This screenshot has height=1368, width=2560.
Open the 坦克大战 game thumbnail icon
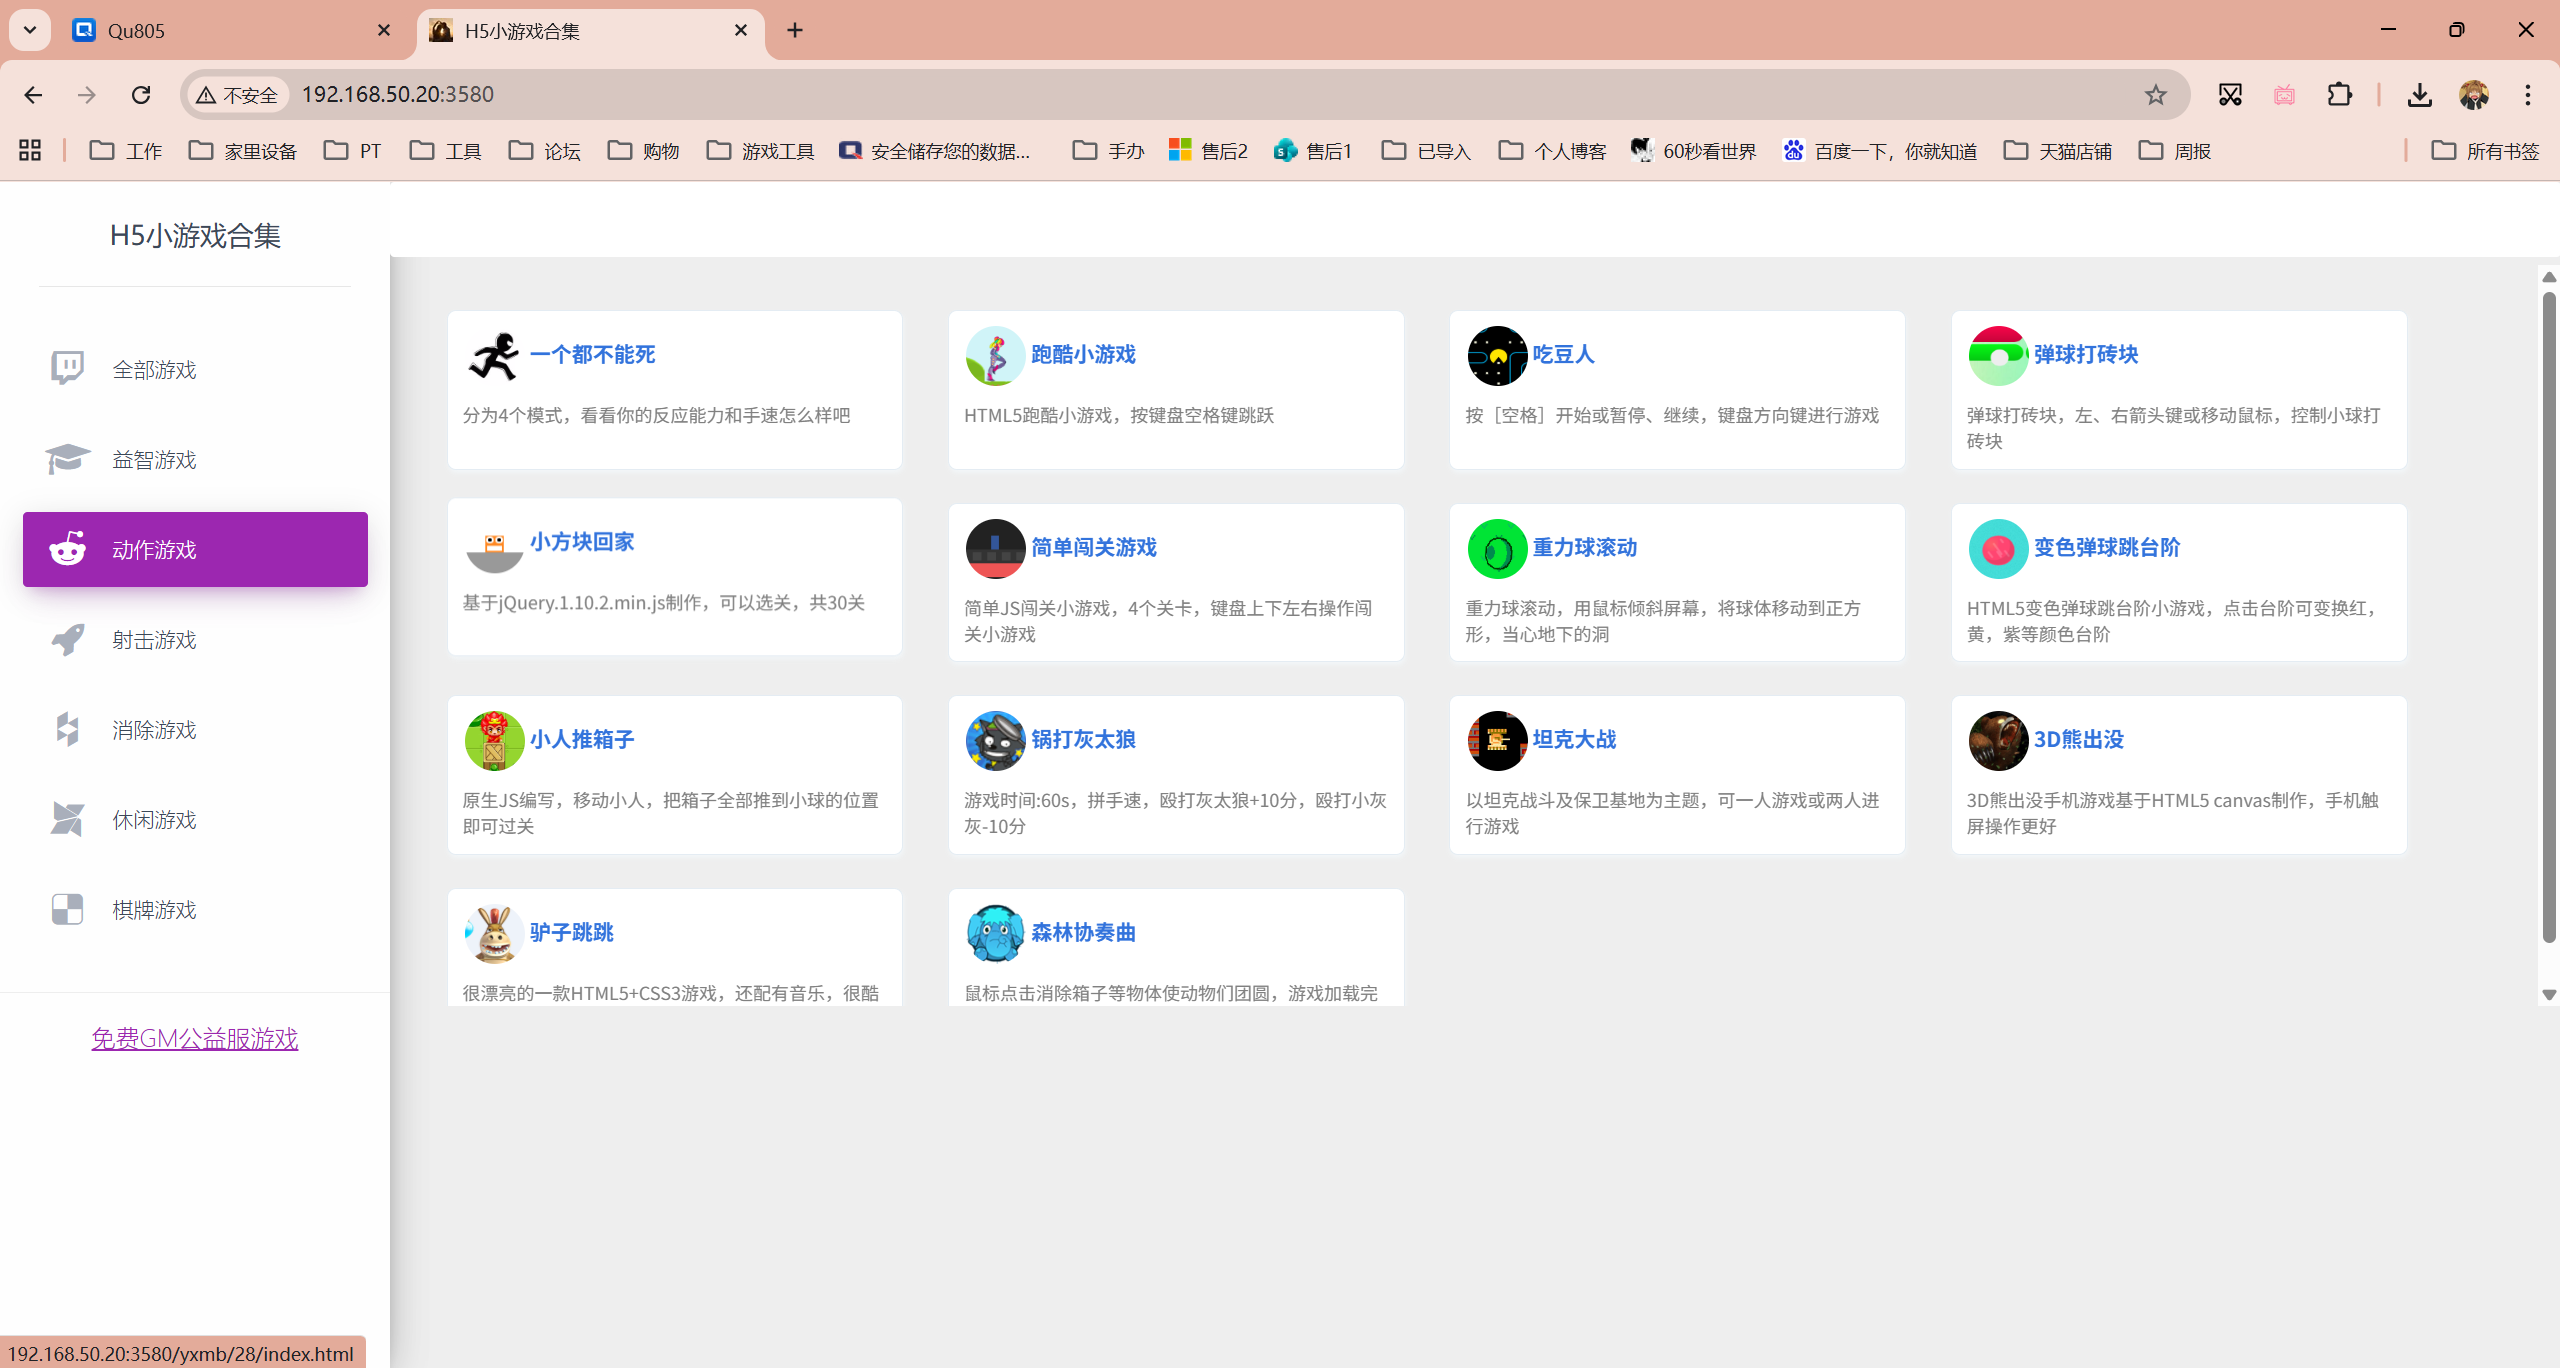(1496, 740)
